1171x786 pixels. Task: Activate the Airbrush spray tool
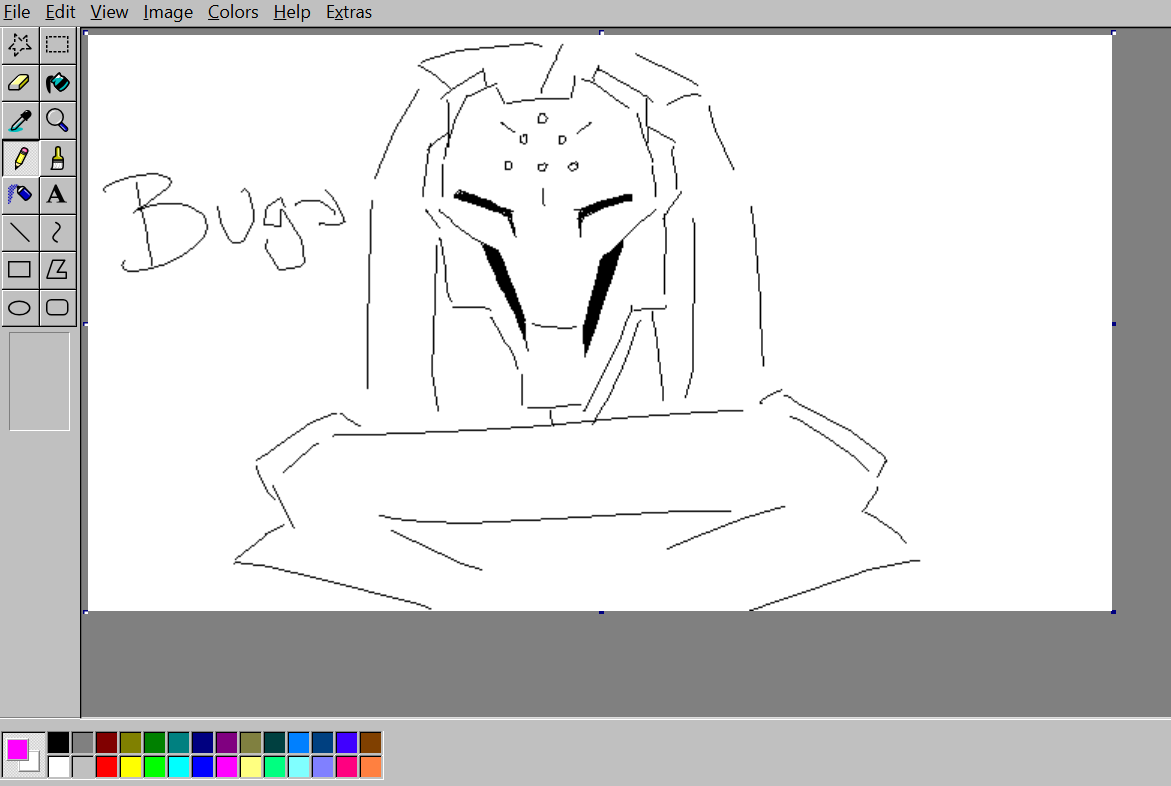pyautogui.click(x=20, y=195)
